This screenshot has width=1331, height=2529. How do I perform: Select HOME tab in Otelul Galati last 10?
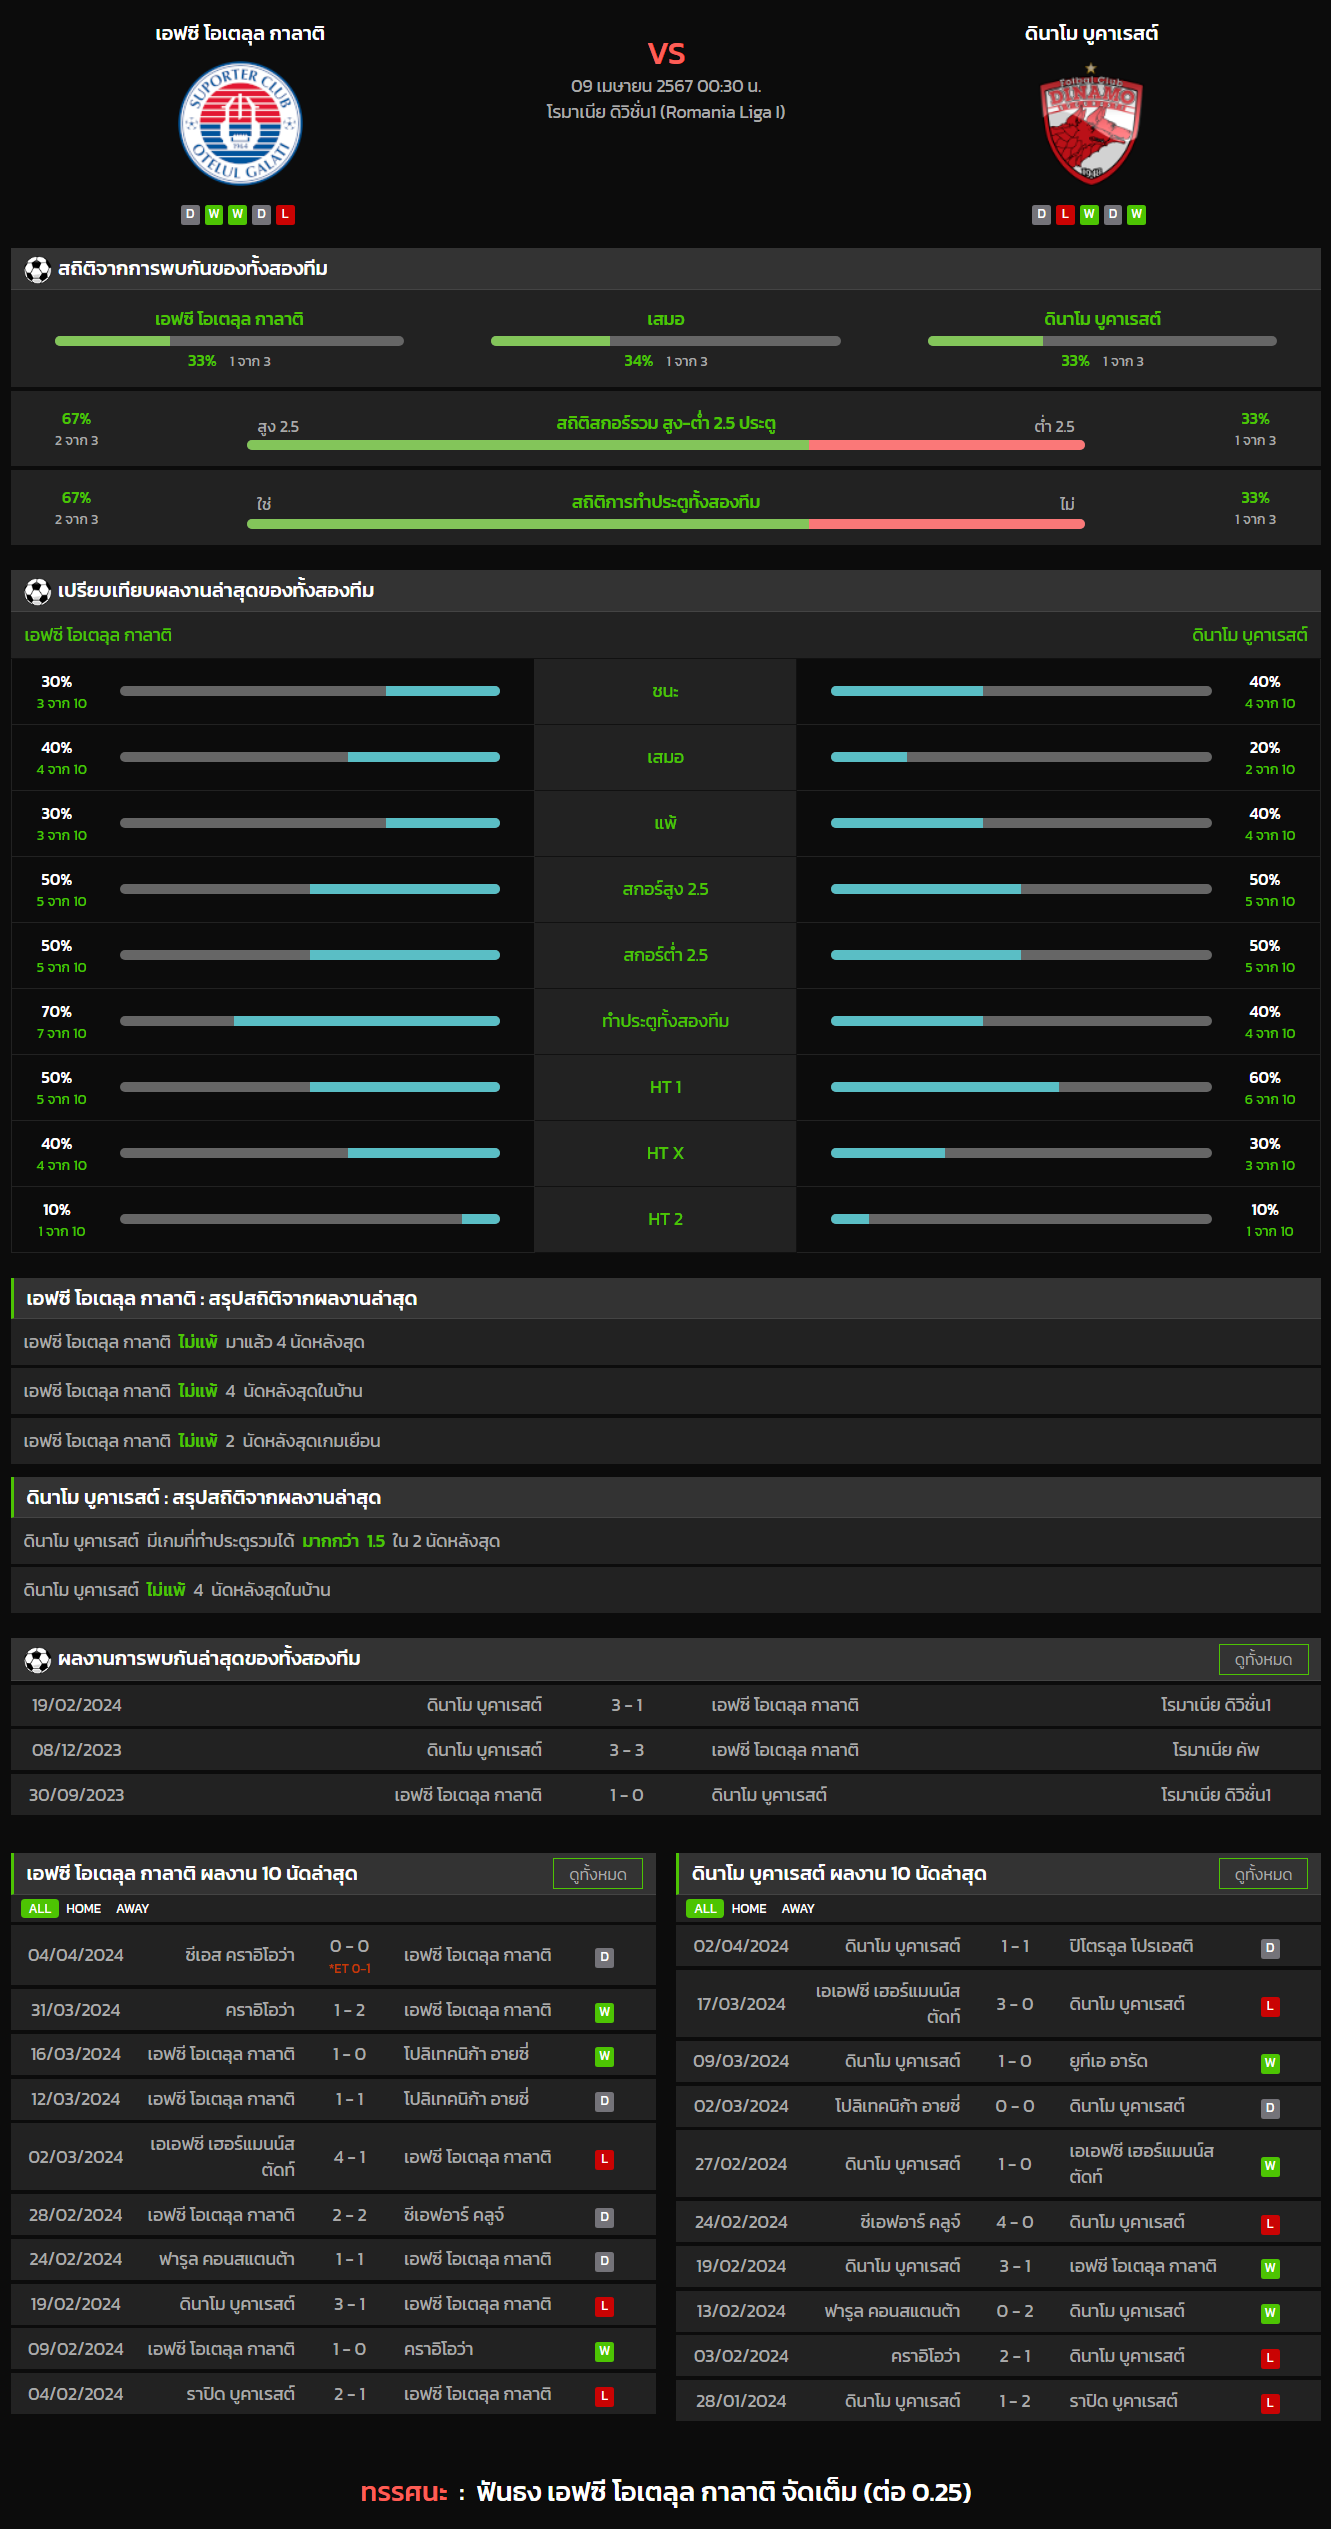[x=84, y=1908]
